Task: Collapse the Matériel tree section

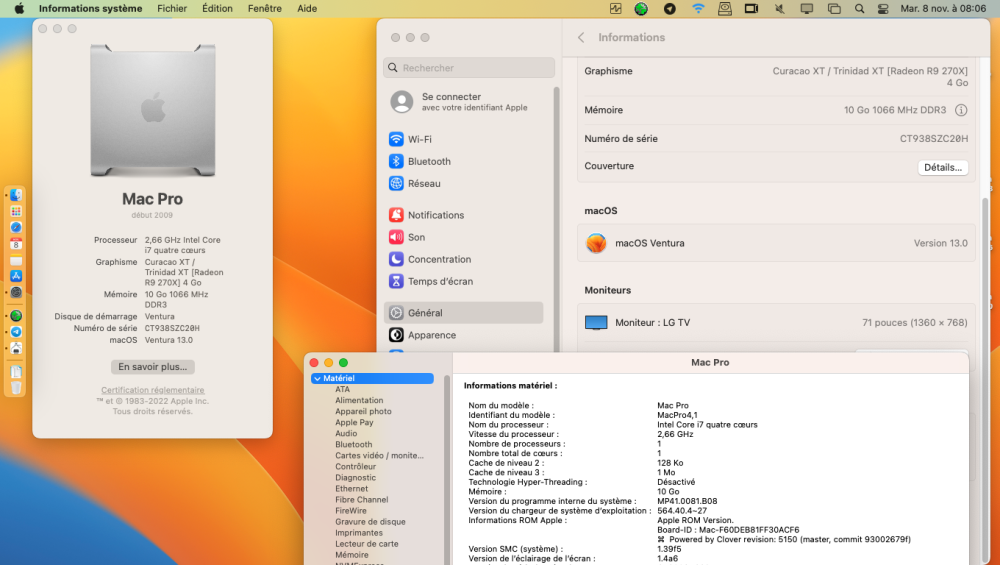Action: (317, 379)
